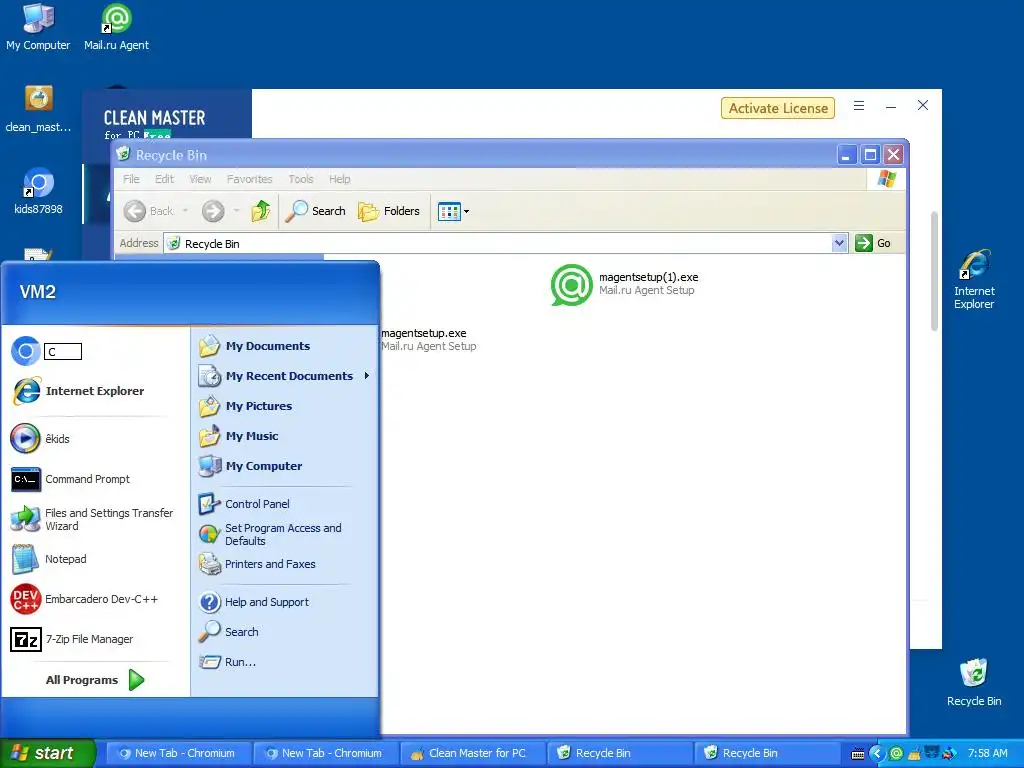Open the File menu
This screenshot has width=1024, height=768.
point(131,179)
